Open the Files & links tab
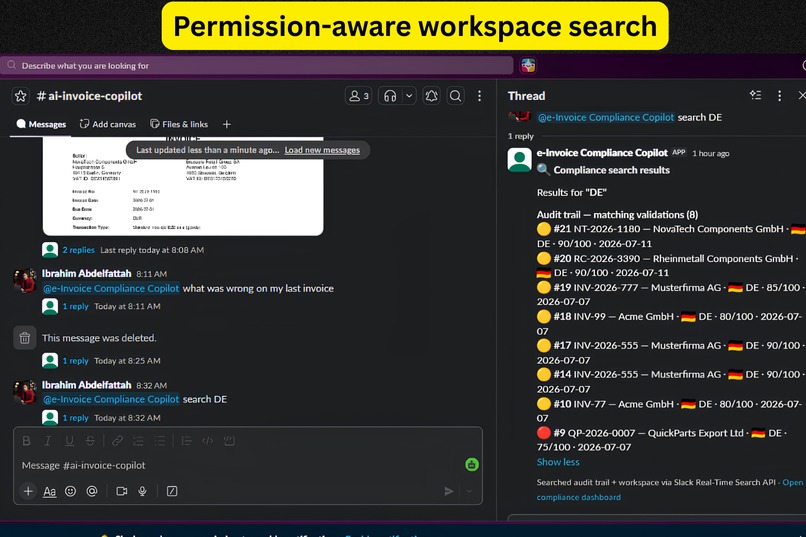Viewport: 806px width, 537px height. [179, 124]
